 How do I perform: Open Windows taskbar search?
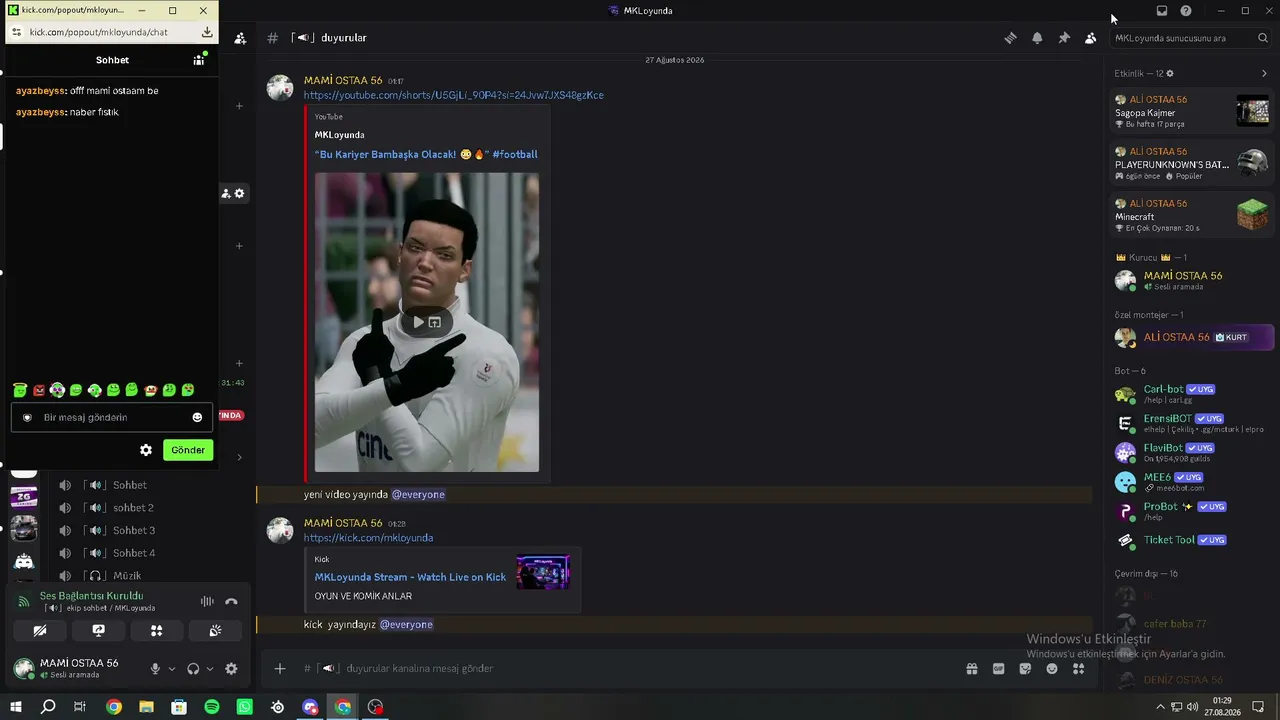coord(48,707)
